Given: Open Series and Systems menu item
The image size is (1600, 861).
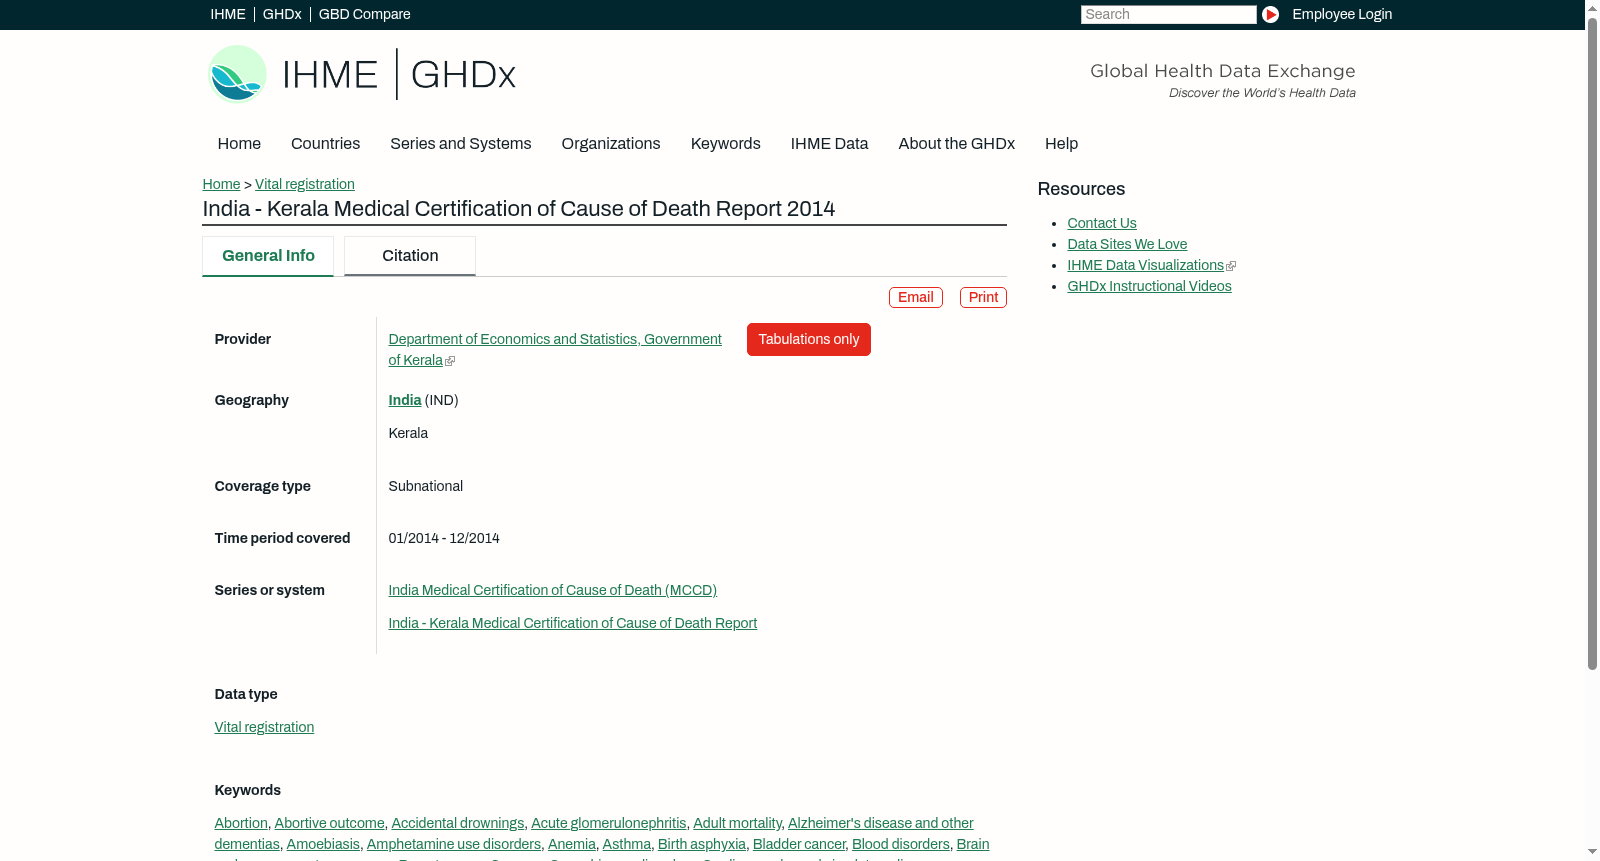Looking at the screenshot, I should coord(460,144).
